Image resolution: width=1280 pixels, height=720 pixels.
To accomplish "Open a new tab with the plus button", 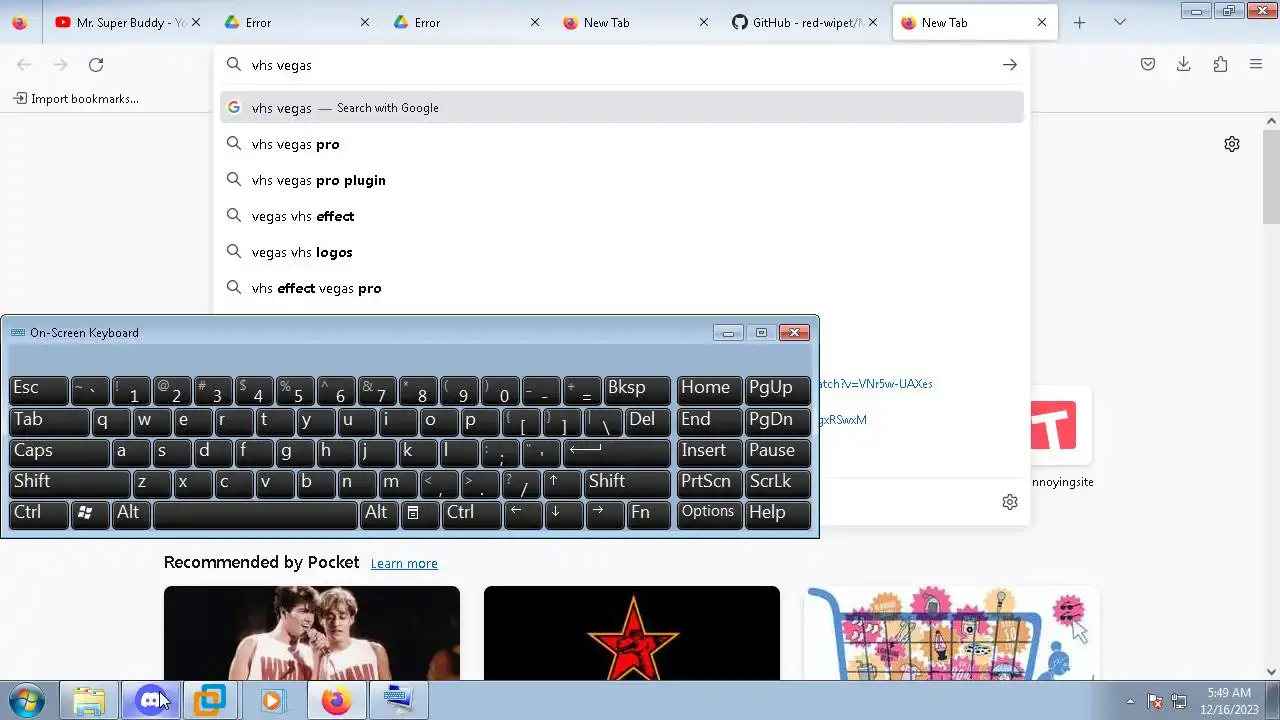I will point(1079,22).
